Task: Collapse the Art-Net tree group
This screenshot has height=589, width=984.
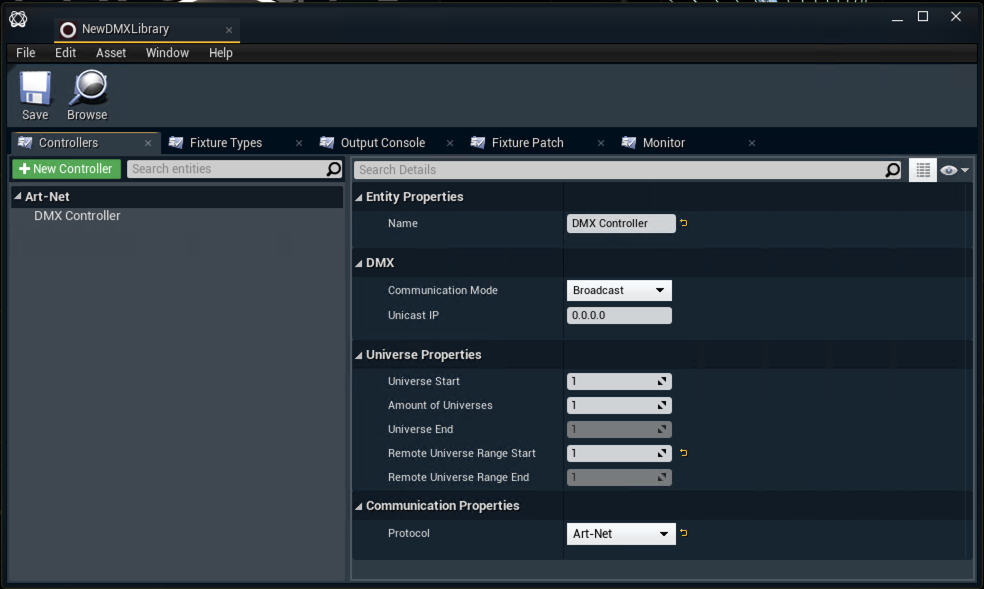Action: 18,197
